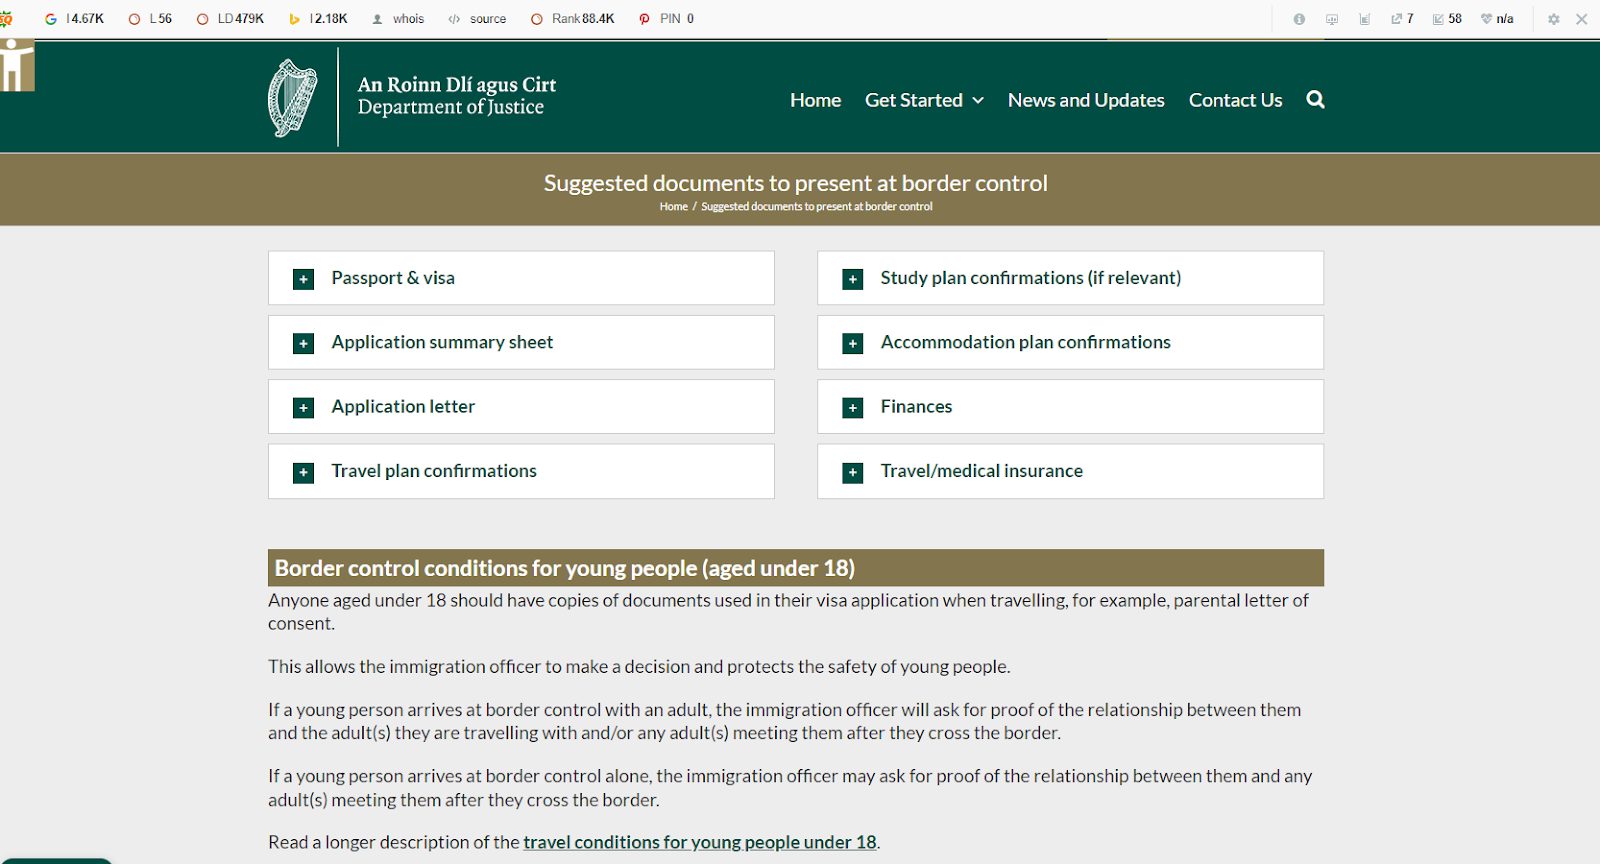Expand the Finances section
Image resolution: width=1600 pixels, height=864 pixels.
1070,407
